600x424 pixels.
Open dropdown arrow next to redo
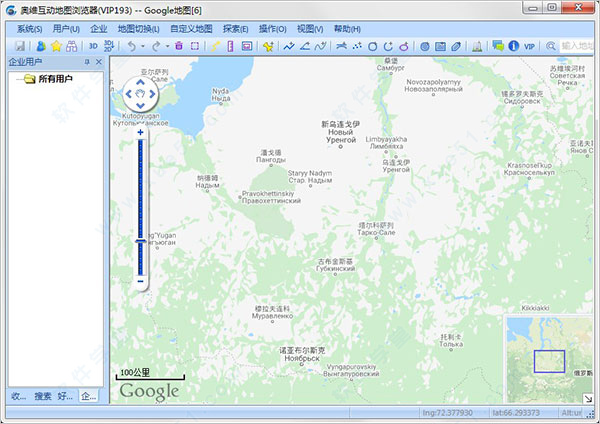coord(167,46)
